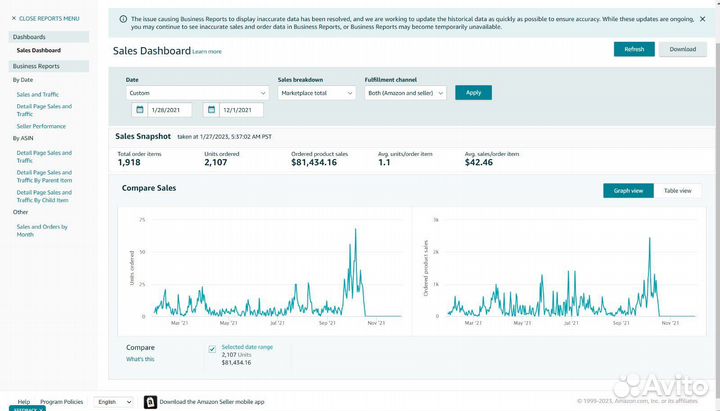Open the Sales breakdown dropdown
Viewport: 720px width, 411px height.
click(316, 92)
